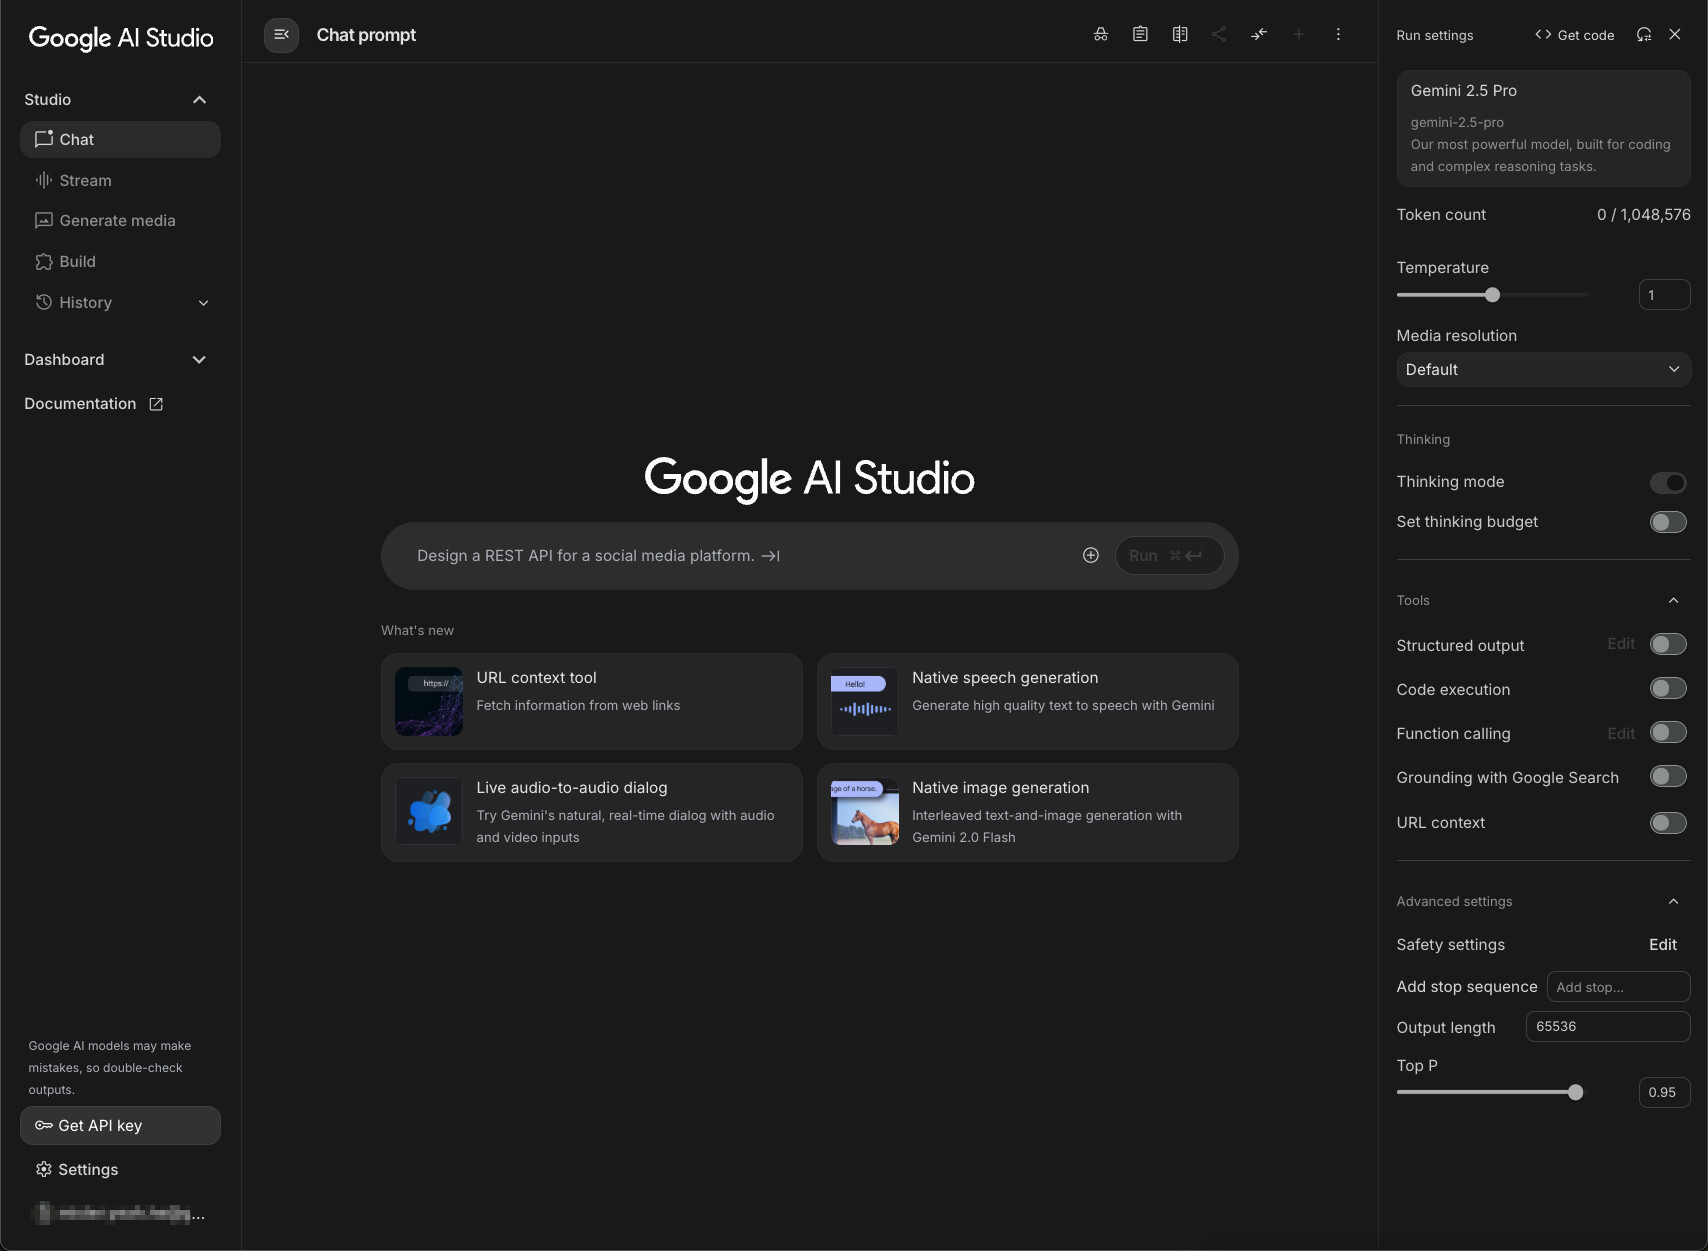Toggle the navigation sidebar collapse icon

point(281,35)
